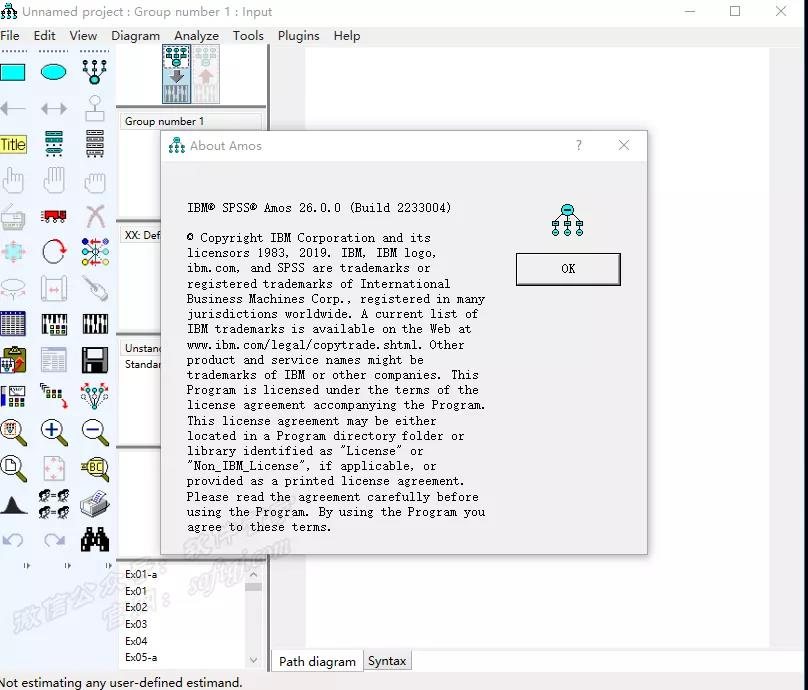Image resolution: width=808 pixels, height=690 pixels.
Task: Open list variables in data set icon
Action: point(95,144)
